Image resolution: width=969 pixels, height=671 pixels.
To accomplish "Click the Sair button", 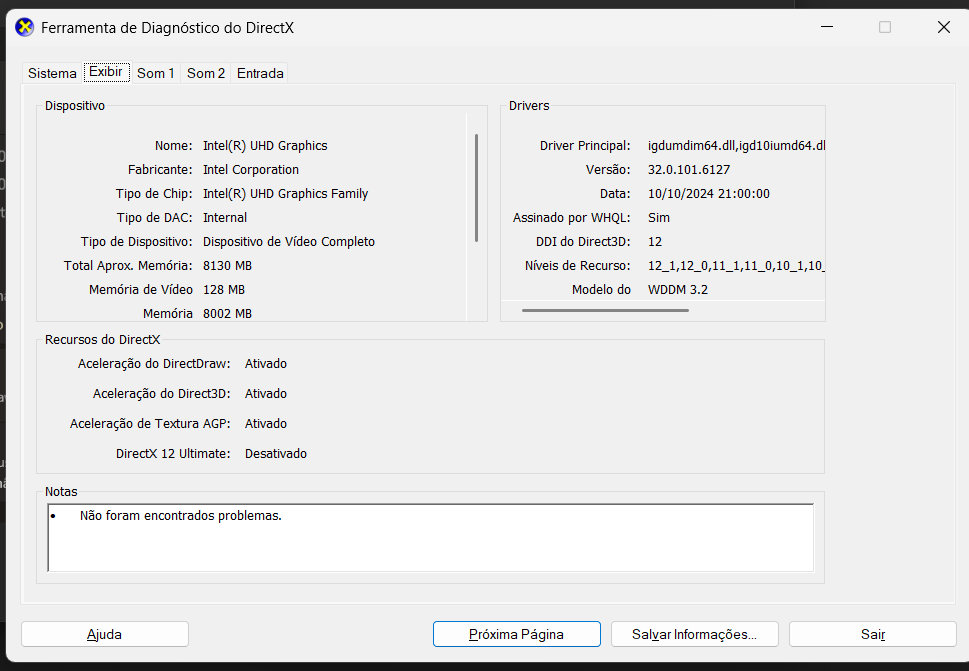I will 873,634.
